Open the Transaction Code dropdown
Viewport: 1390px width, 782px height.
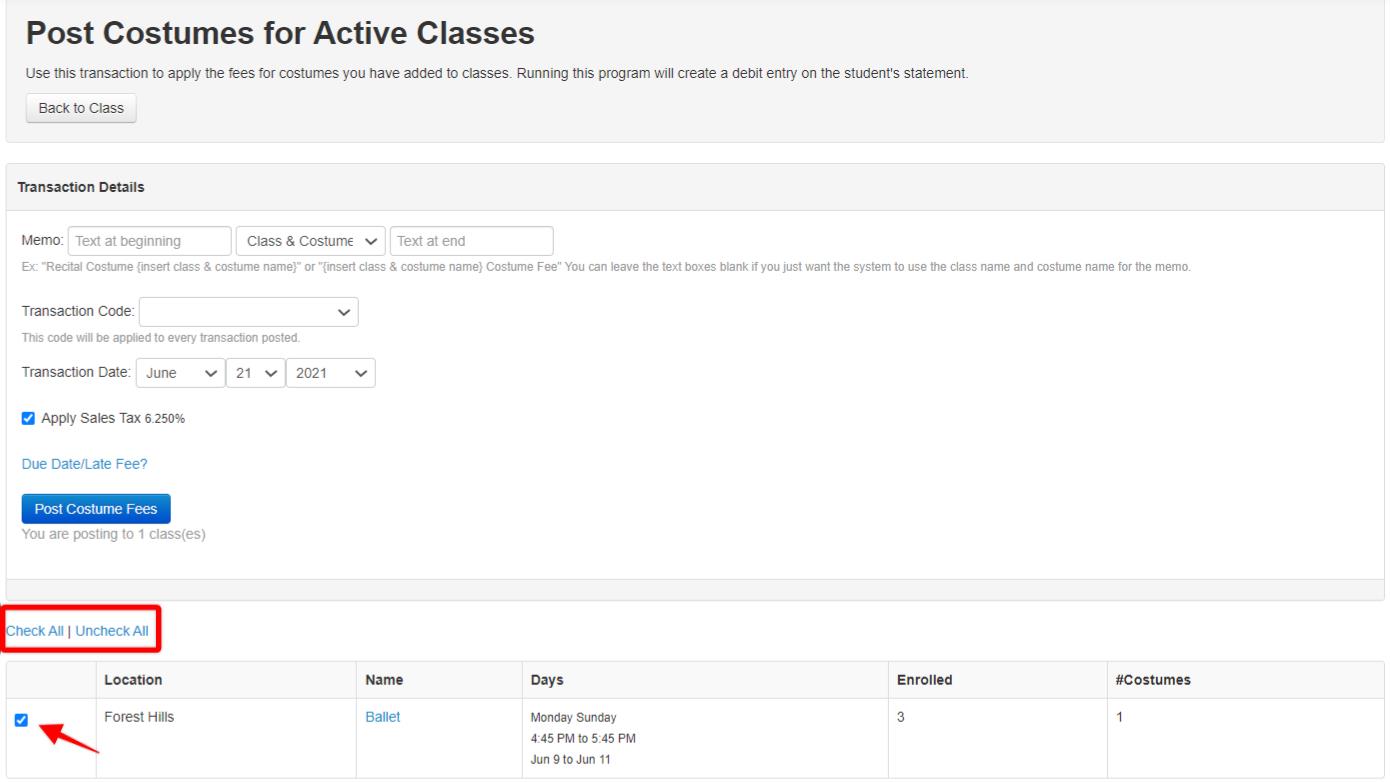(x=249, y=312)
